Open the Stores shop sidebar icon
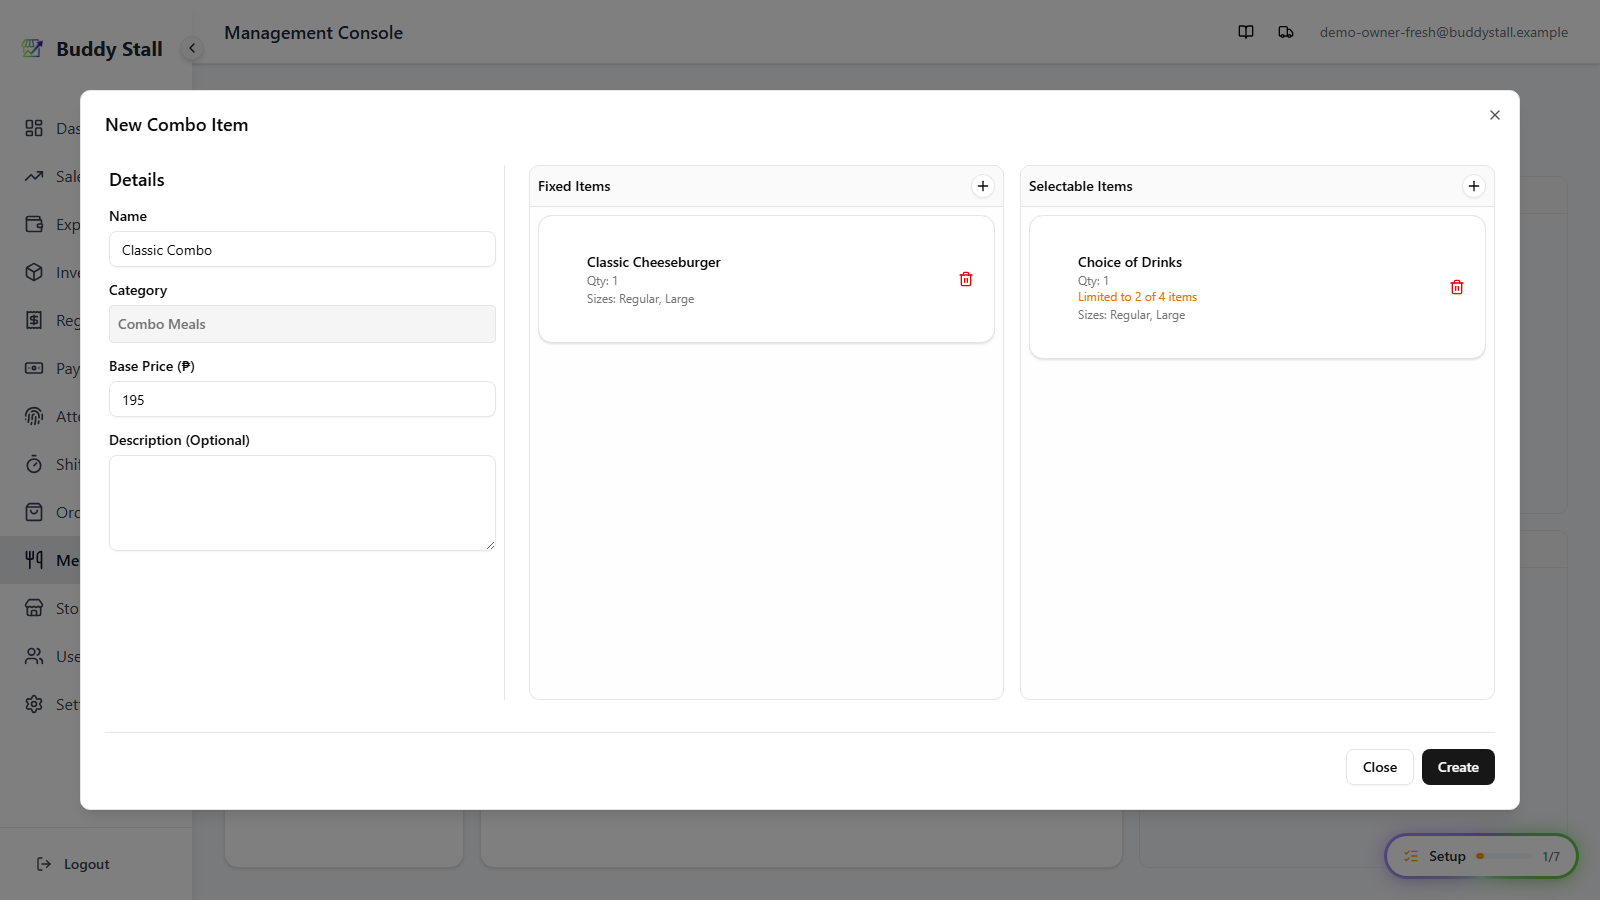The image size is (1600, 900). coord(34,608)
